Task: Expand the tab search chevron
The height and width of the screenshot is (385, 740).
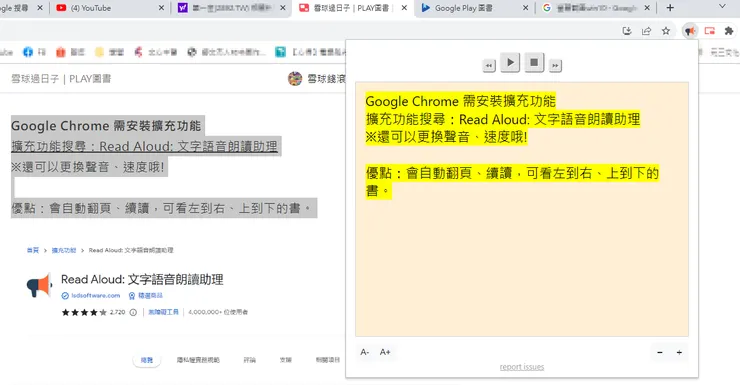Action: pyautogui.click(x=722, y=7)
